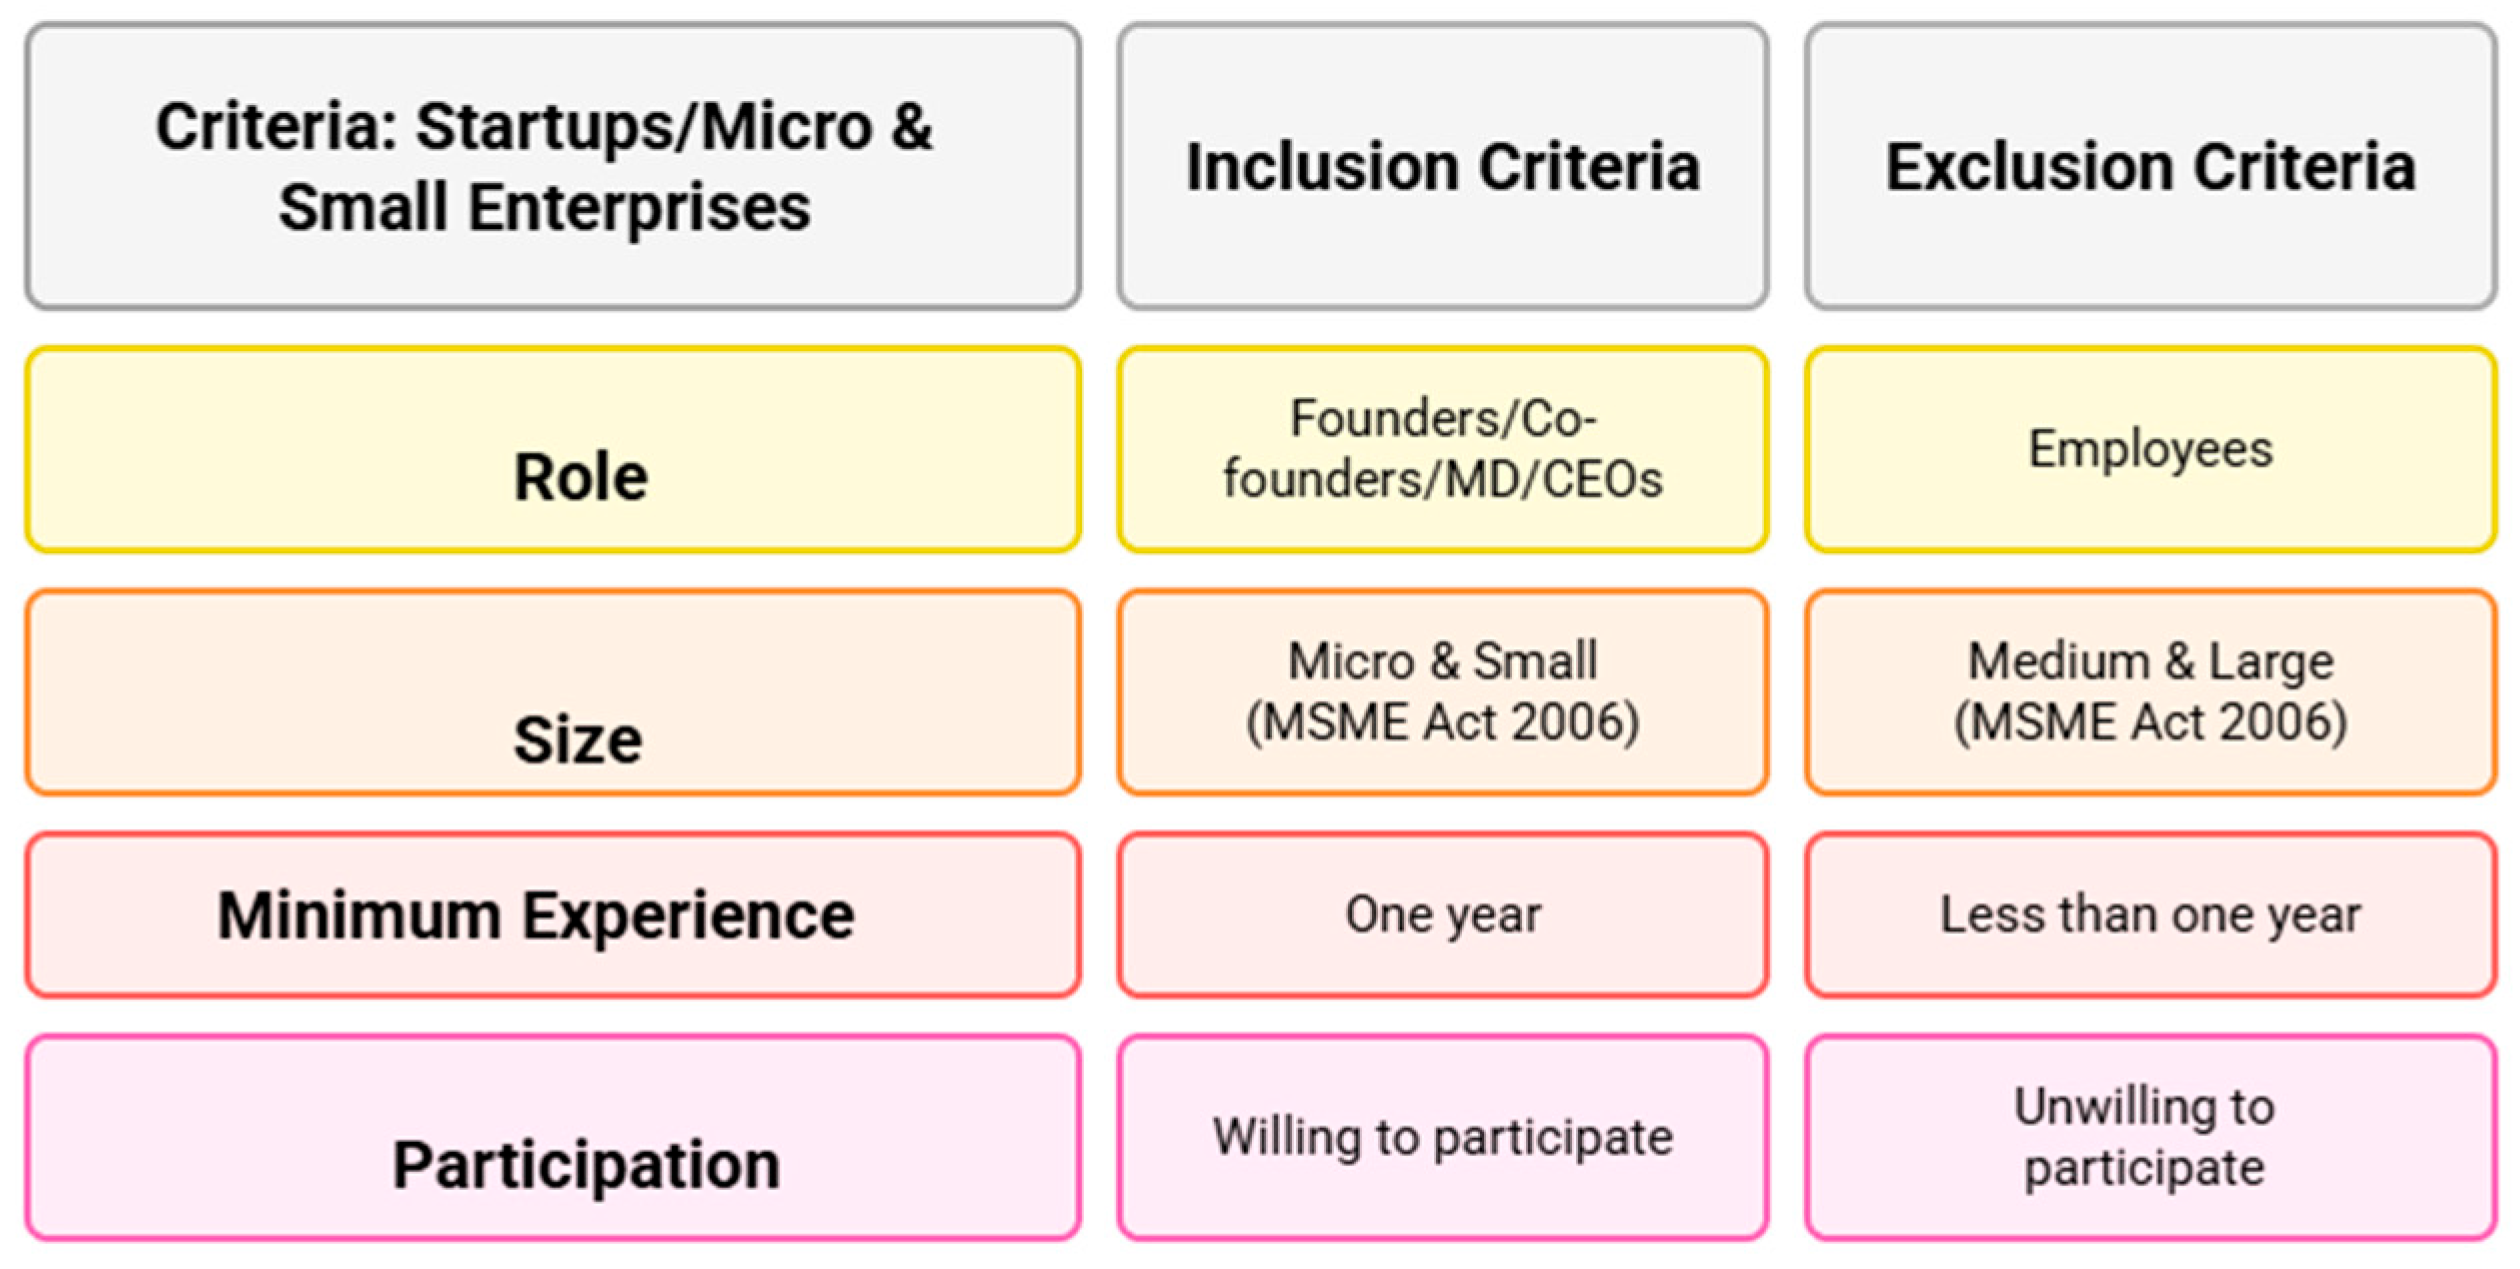Select the Employees exclusion box
The width and height of the screenshot is (2520, 1269).
click(2150, 449)
